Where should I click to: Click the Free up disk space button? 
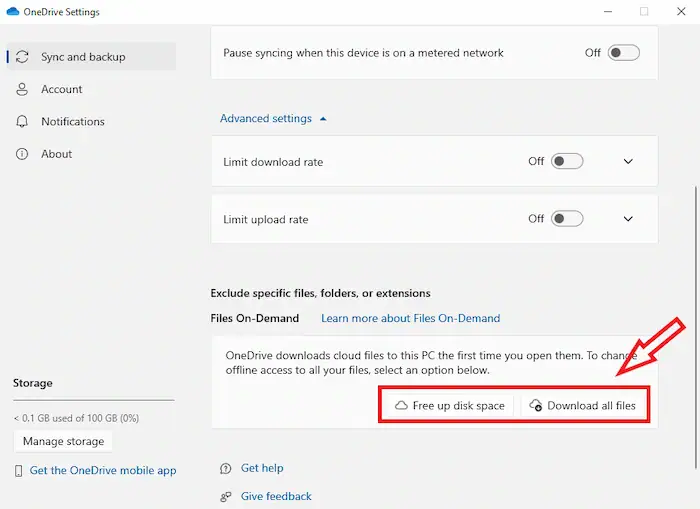click(x=450, y=405)
